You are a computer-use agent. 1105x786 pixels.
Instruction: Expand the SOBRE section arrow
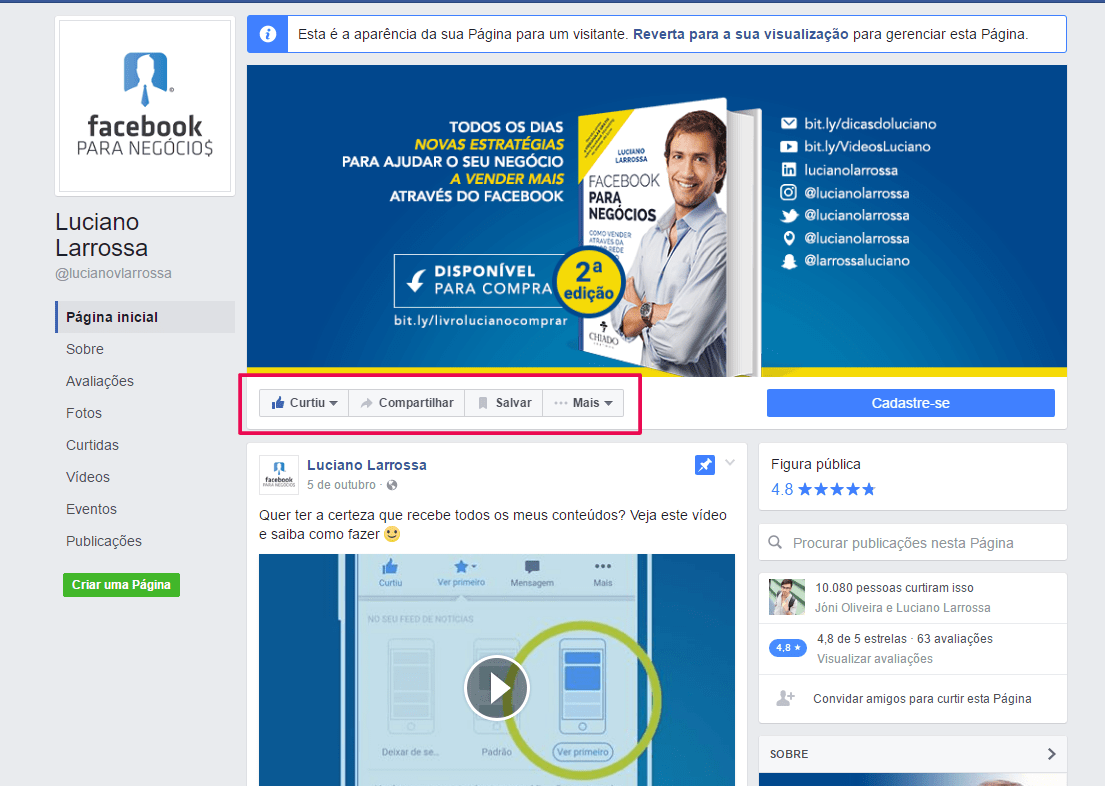point(1051,754)
